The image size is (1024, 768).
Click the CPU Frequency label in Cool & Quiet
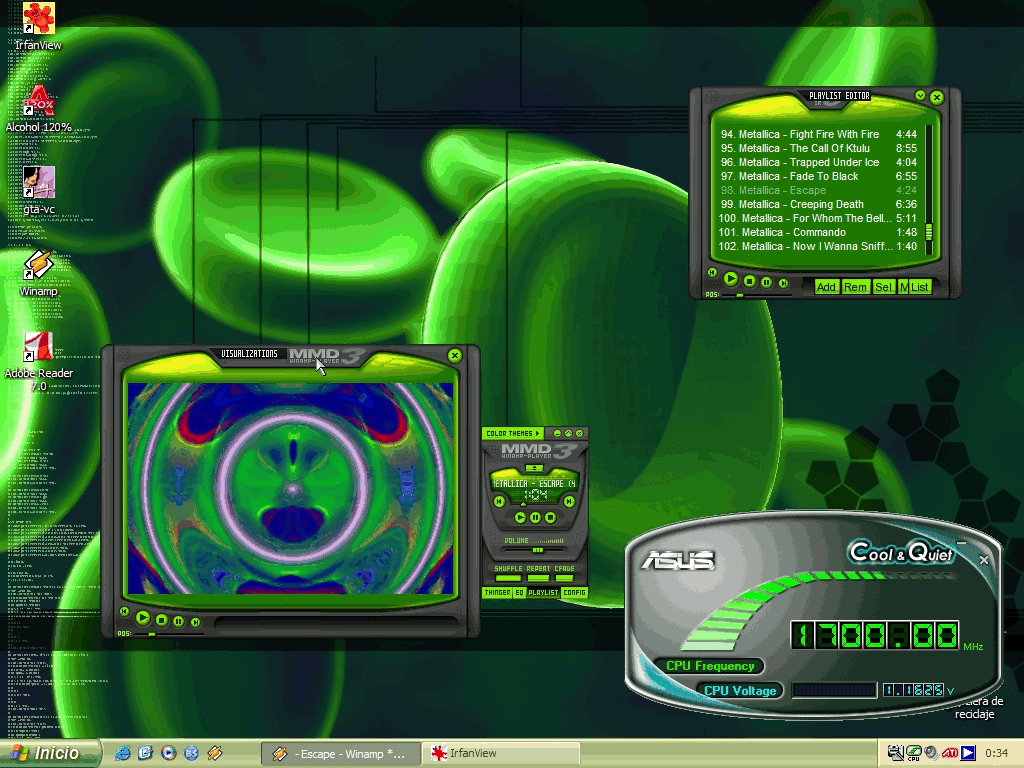click(x=710, y=665)
